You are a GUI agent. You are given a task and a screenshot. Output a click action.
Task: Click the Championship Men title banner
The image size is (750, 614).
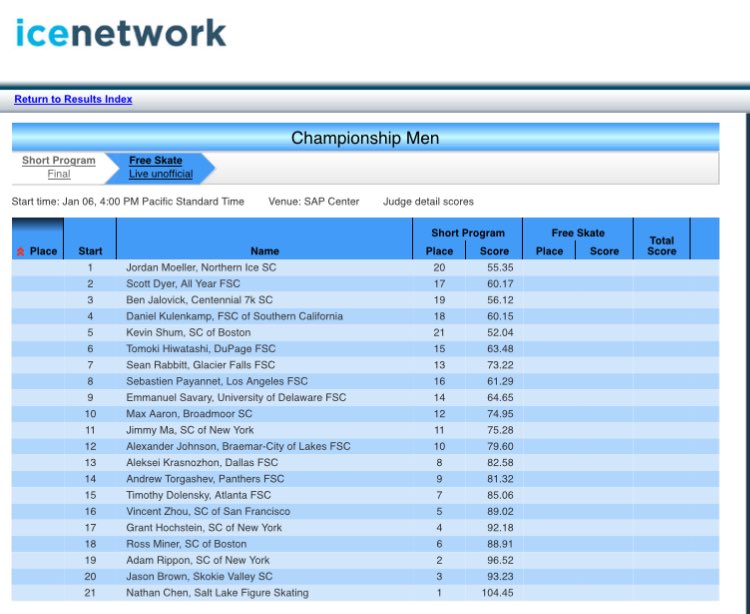point(365,138)
